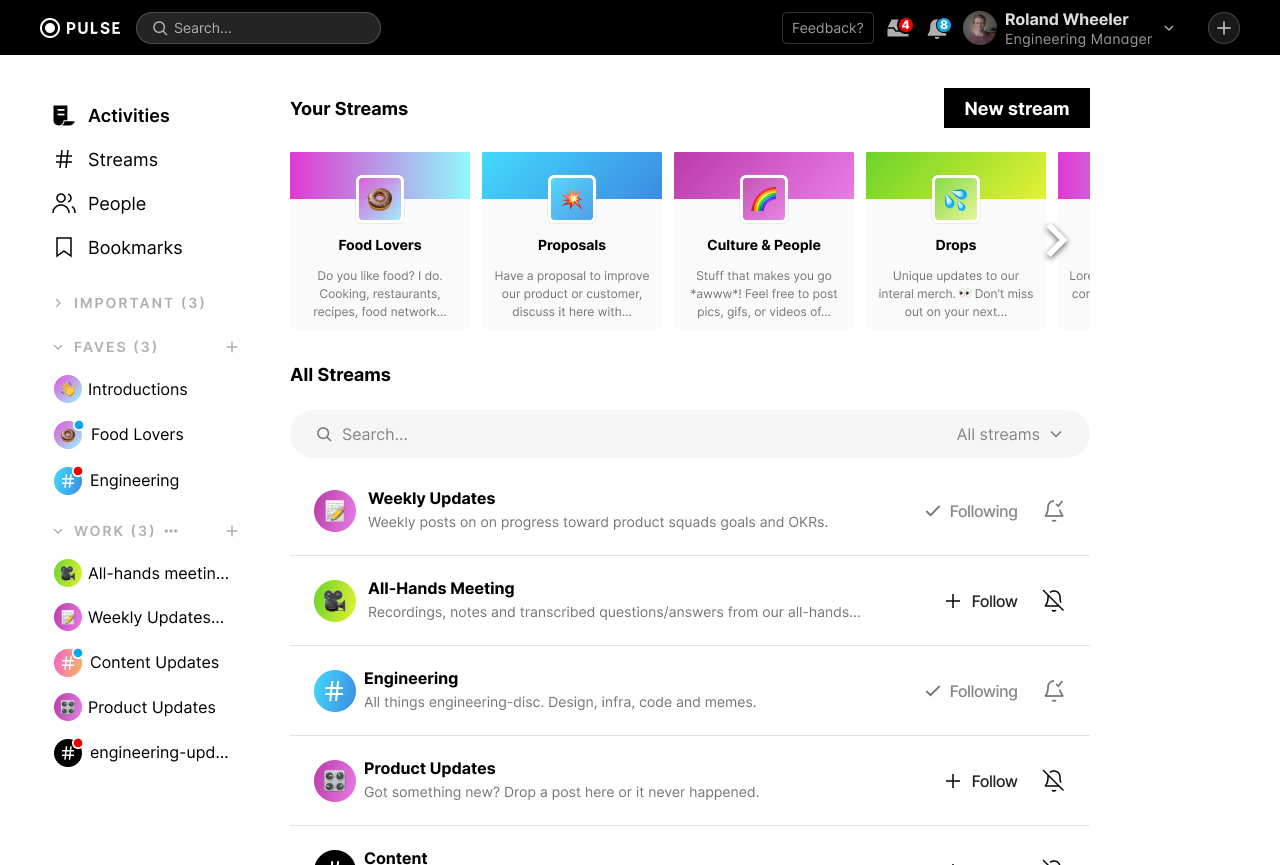Toggle notifications bell for Weekly Updates stream

click(x=1053, y=511)
